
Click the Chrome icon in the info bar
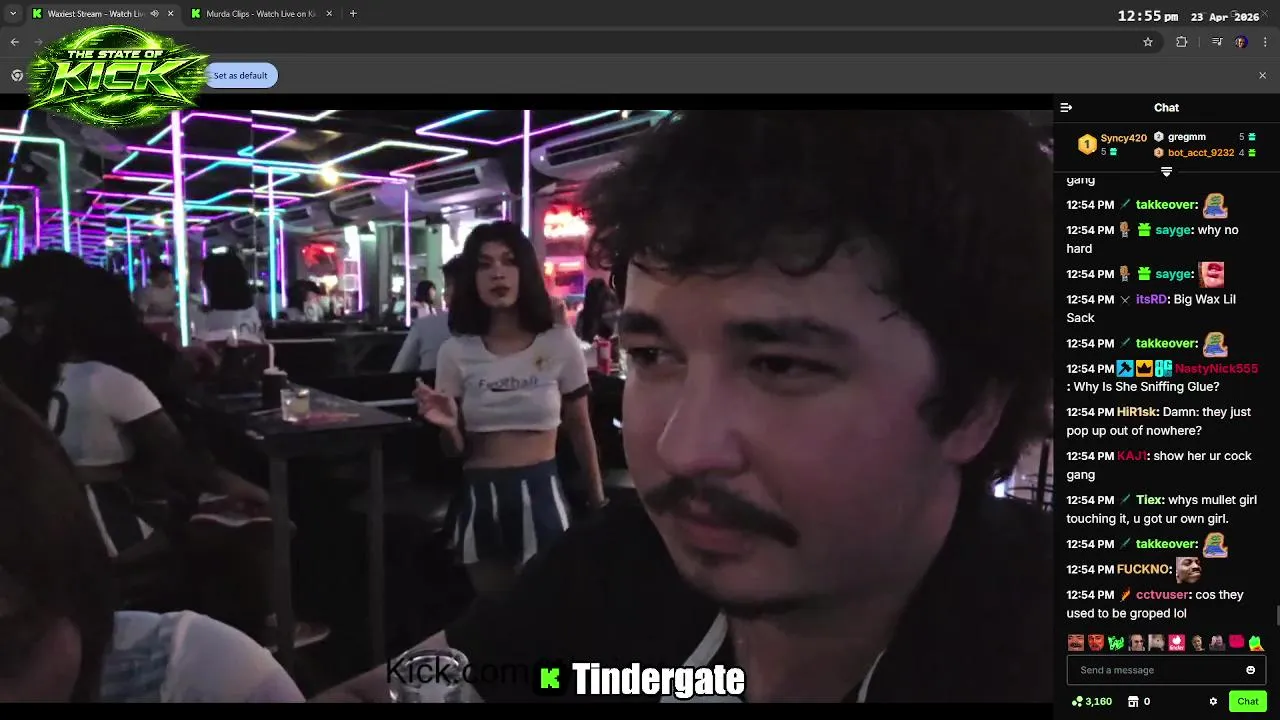click(x=17, y=75)
